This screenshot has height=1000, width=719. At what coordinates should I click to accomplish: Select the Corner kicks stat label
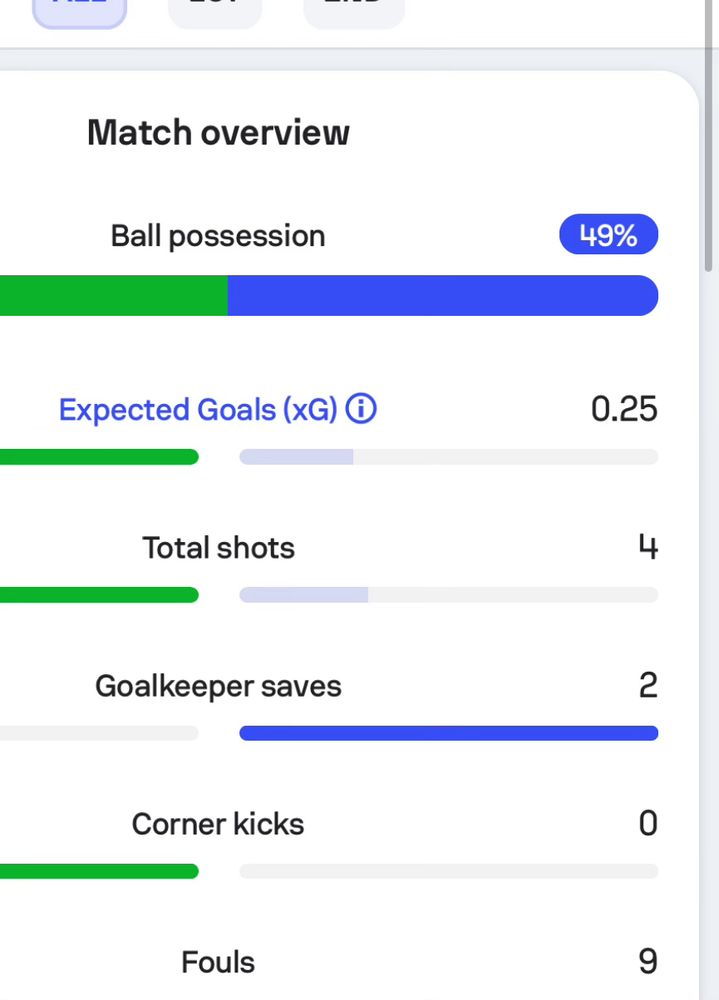(218, 824)
